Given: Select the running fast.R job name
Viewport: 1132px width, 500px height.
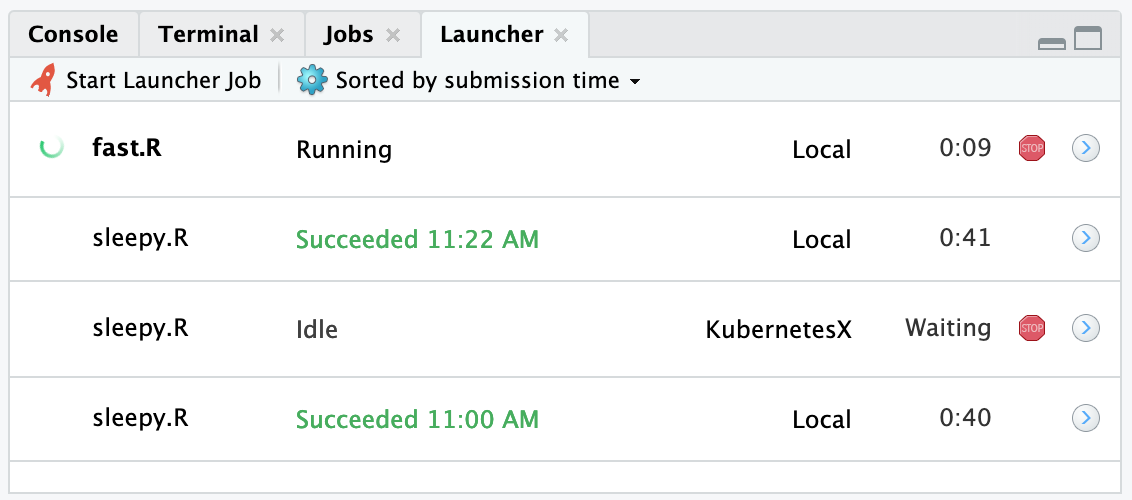Looking at the screenshot, I should pyautogui.click(x=126, y=149).
